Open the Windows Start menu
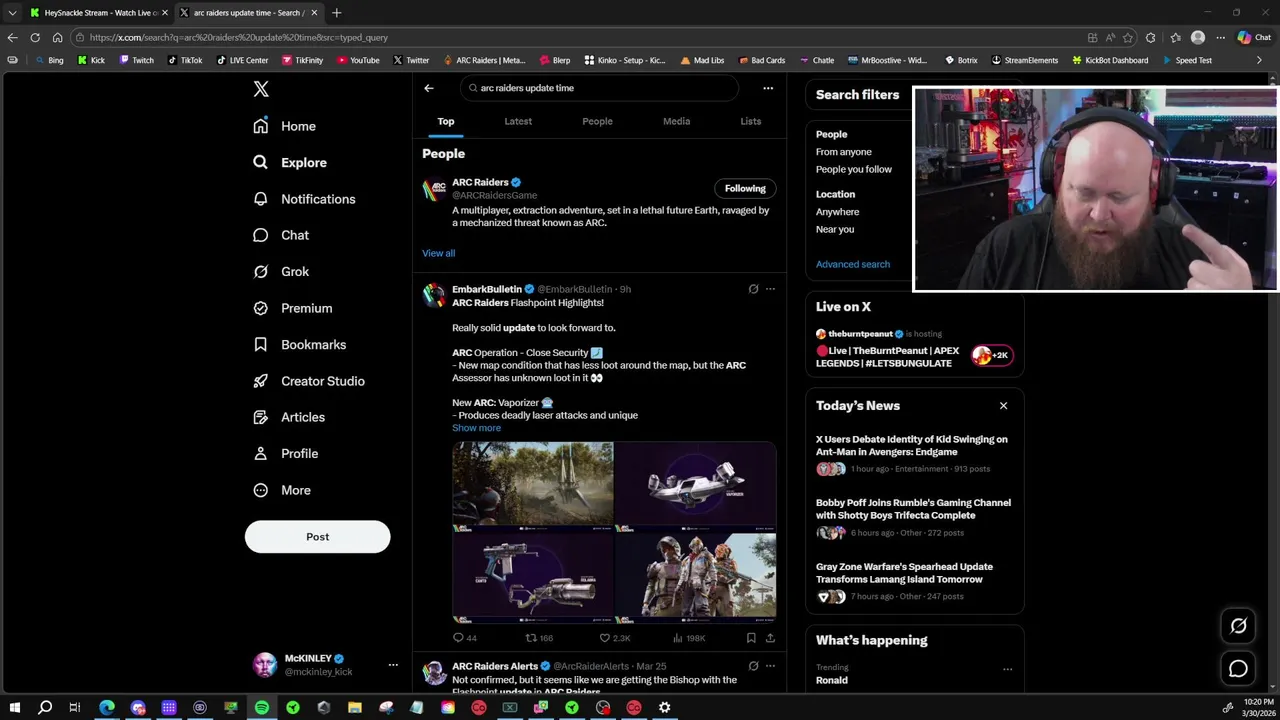The width and height of the screenshot is (1280, 720). coord(14,708)
